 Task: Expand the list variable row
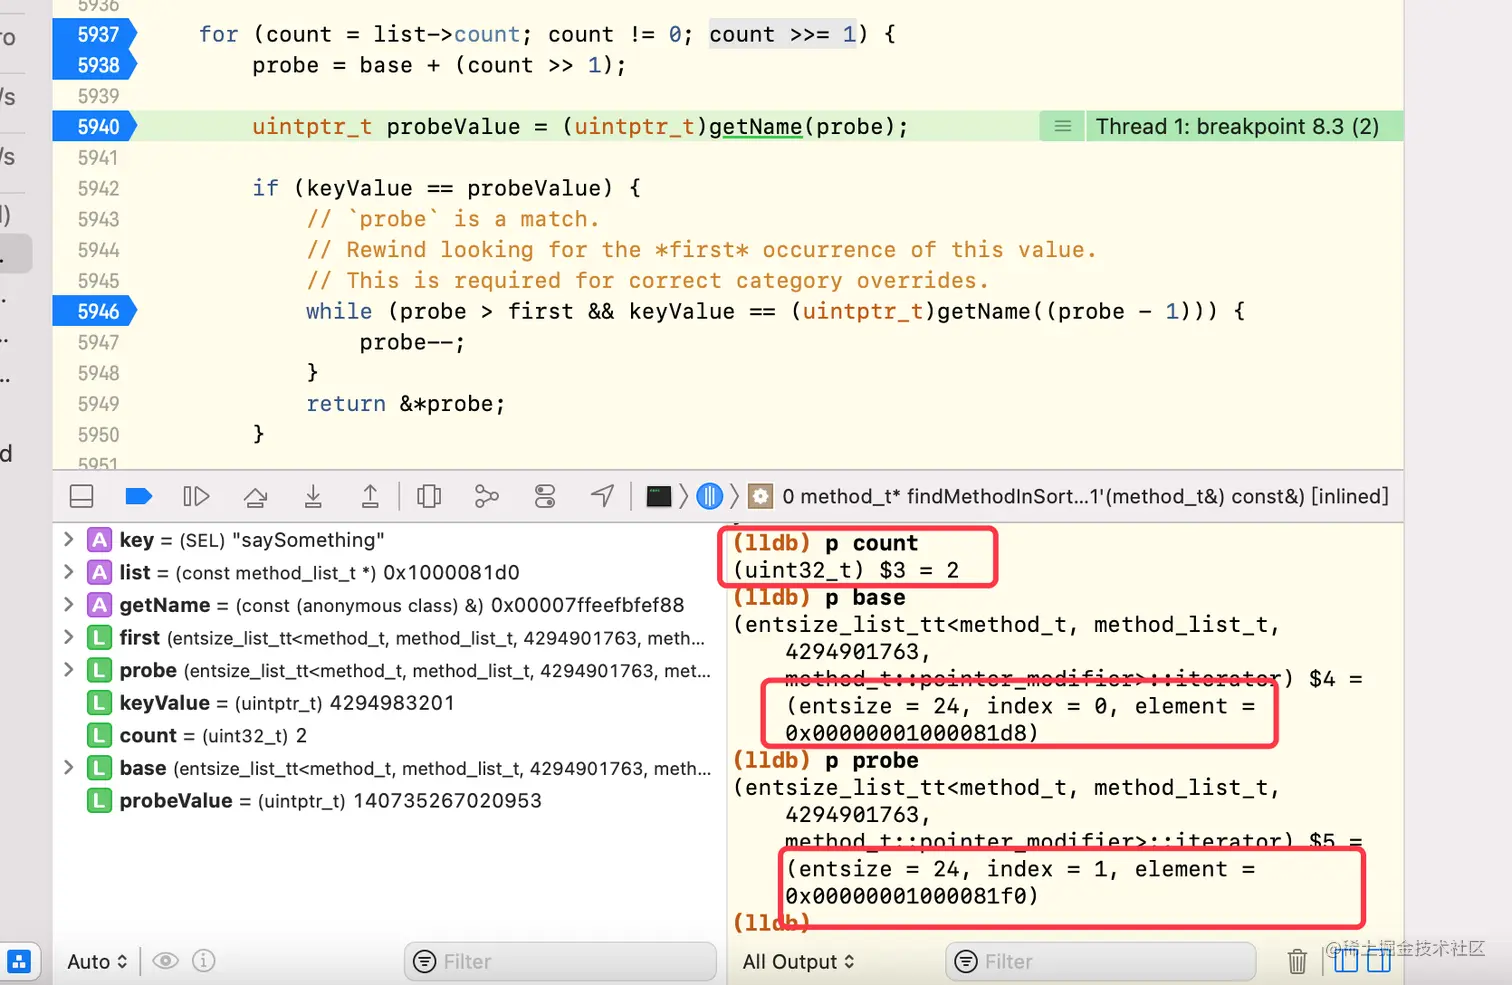(x=68, y=572)
